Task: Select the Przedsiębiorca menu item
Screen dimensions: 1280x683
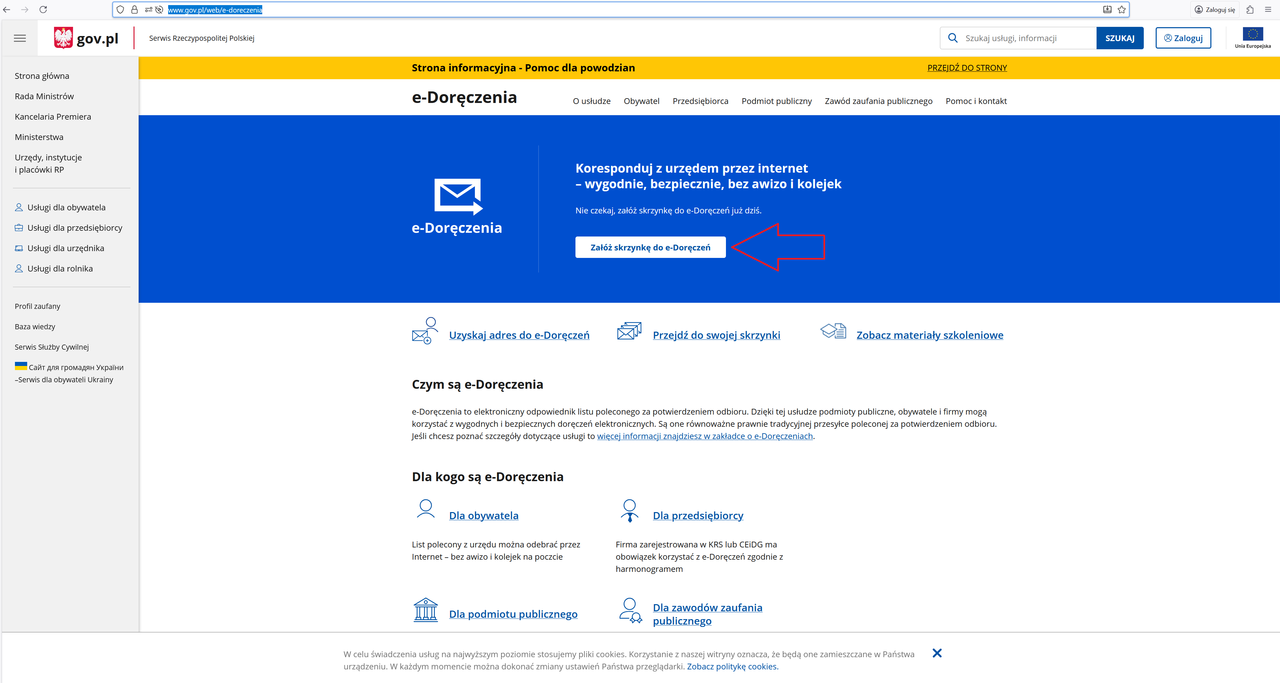Action: point(700,101)
